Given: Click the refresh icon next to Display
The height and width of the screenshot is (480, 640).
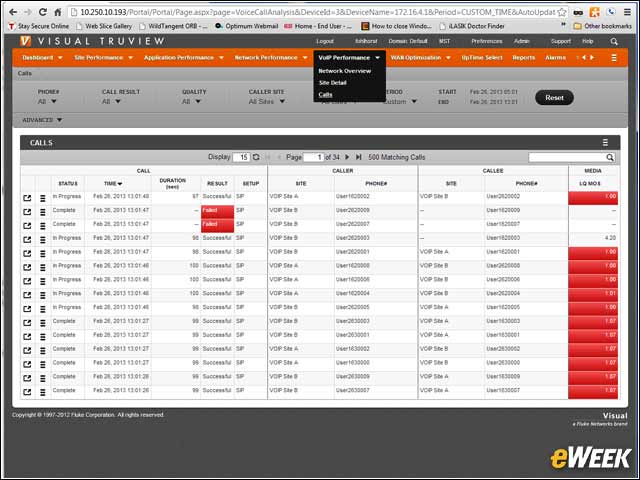Looking at the screenshot, I should click(256, 157).
